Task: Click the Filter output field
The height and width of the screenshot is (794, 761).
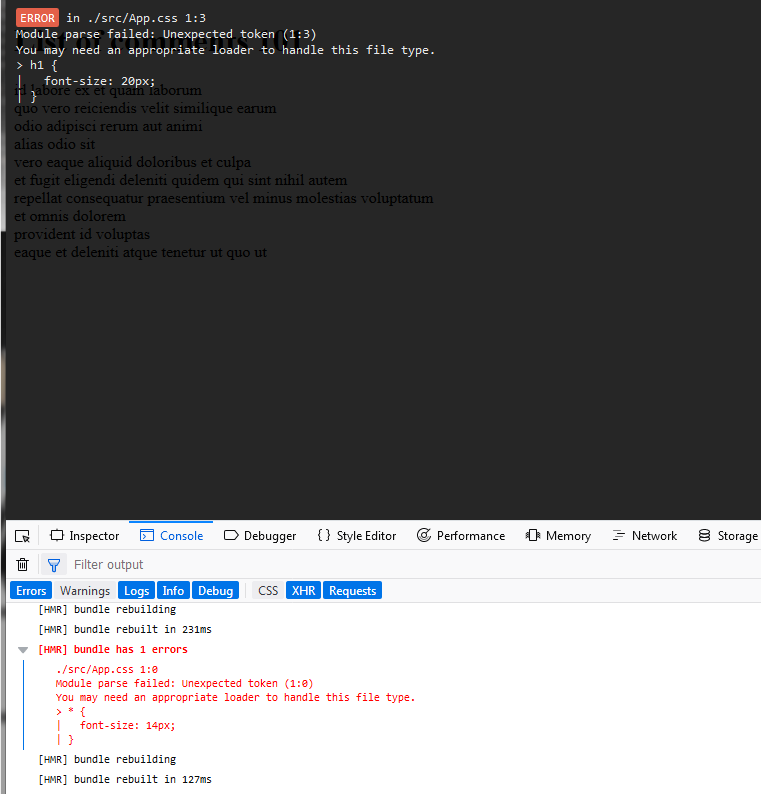Action: [415, 564]
